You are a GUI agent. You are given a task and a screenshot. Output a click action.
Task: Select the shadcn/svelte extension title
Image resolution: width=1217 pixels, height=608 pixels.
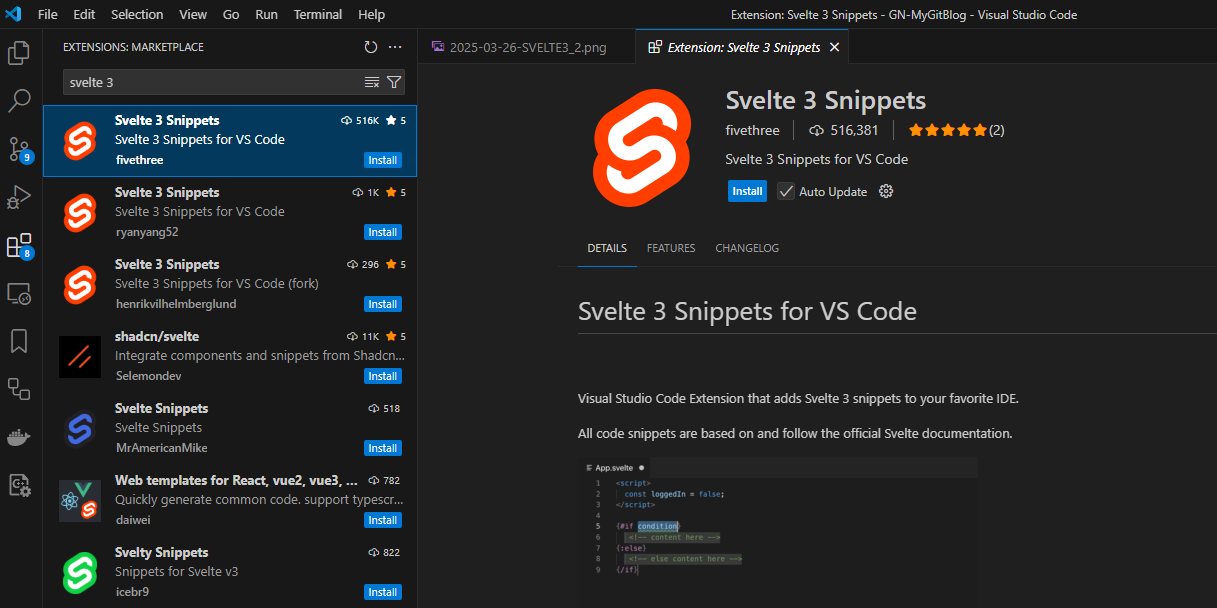(x=157, y=336)
